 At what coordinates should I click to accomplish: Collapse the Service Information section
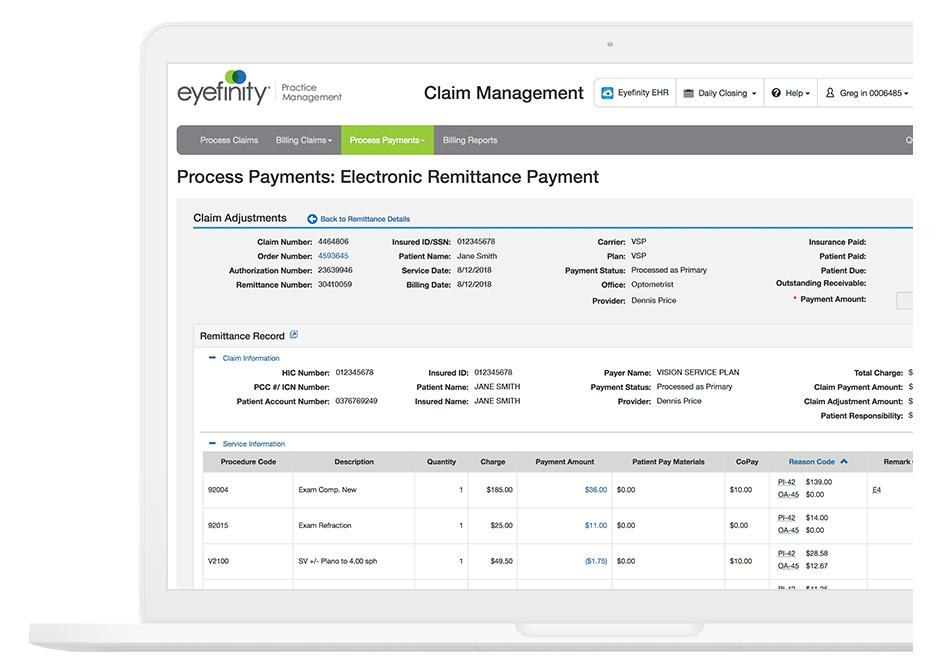click(x=212, y=443)
